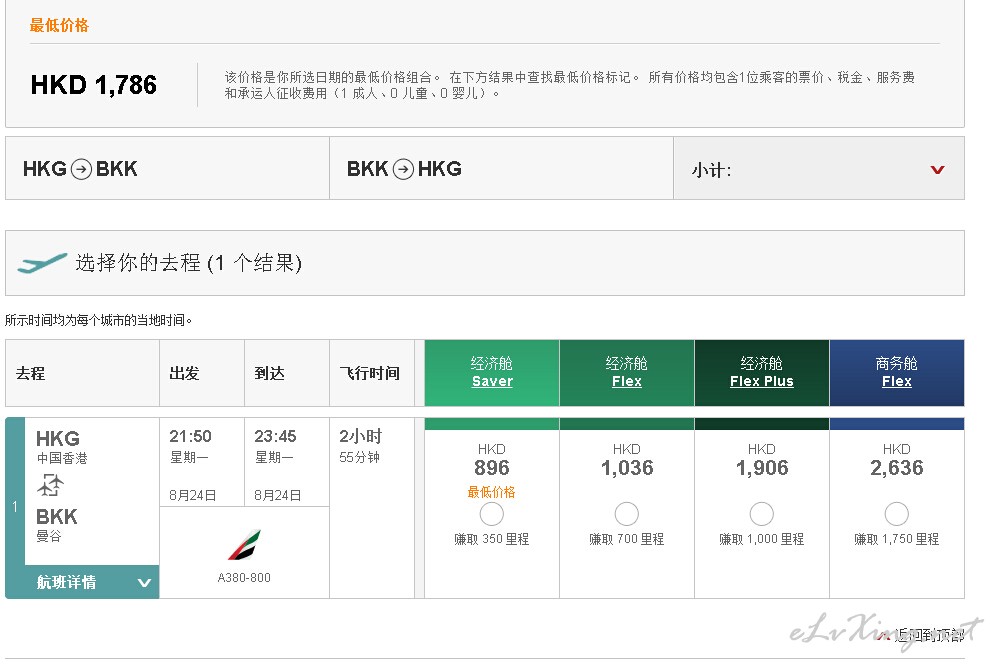Open the 经济舱 Flex Plus header link
The width and height of the screenshot is (994, 665).
762,381
